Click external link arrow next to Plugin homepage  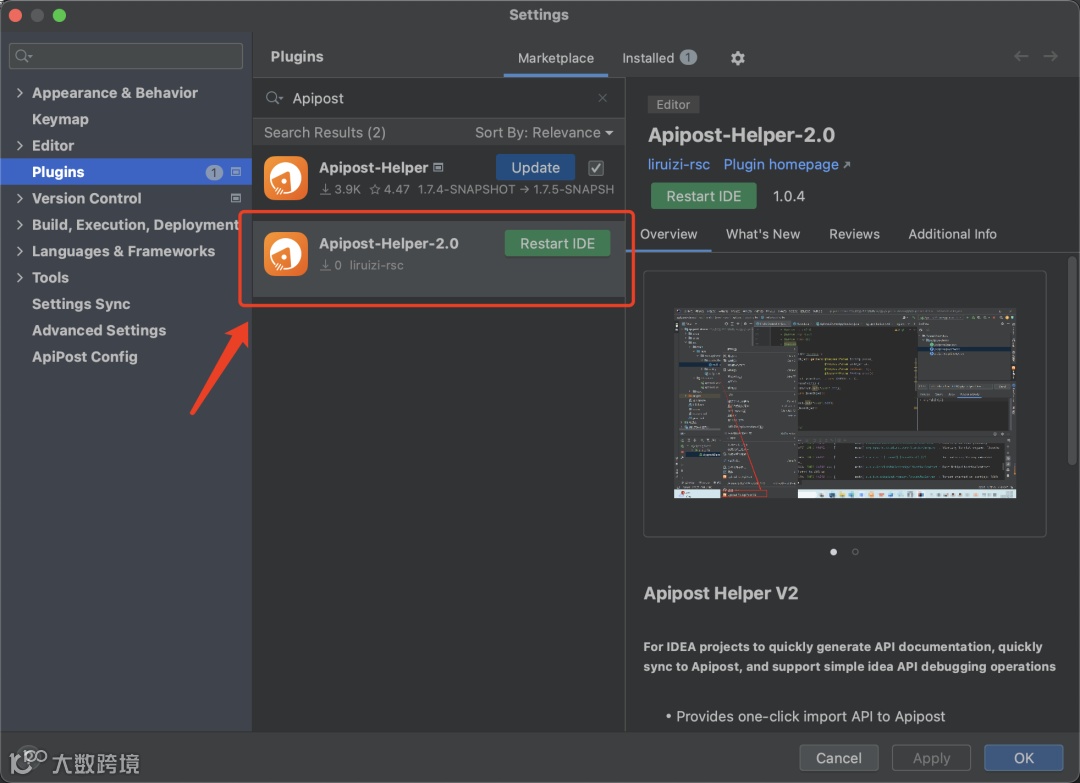point(847,165)
